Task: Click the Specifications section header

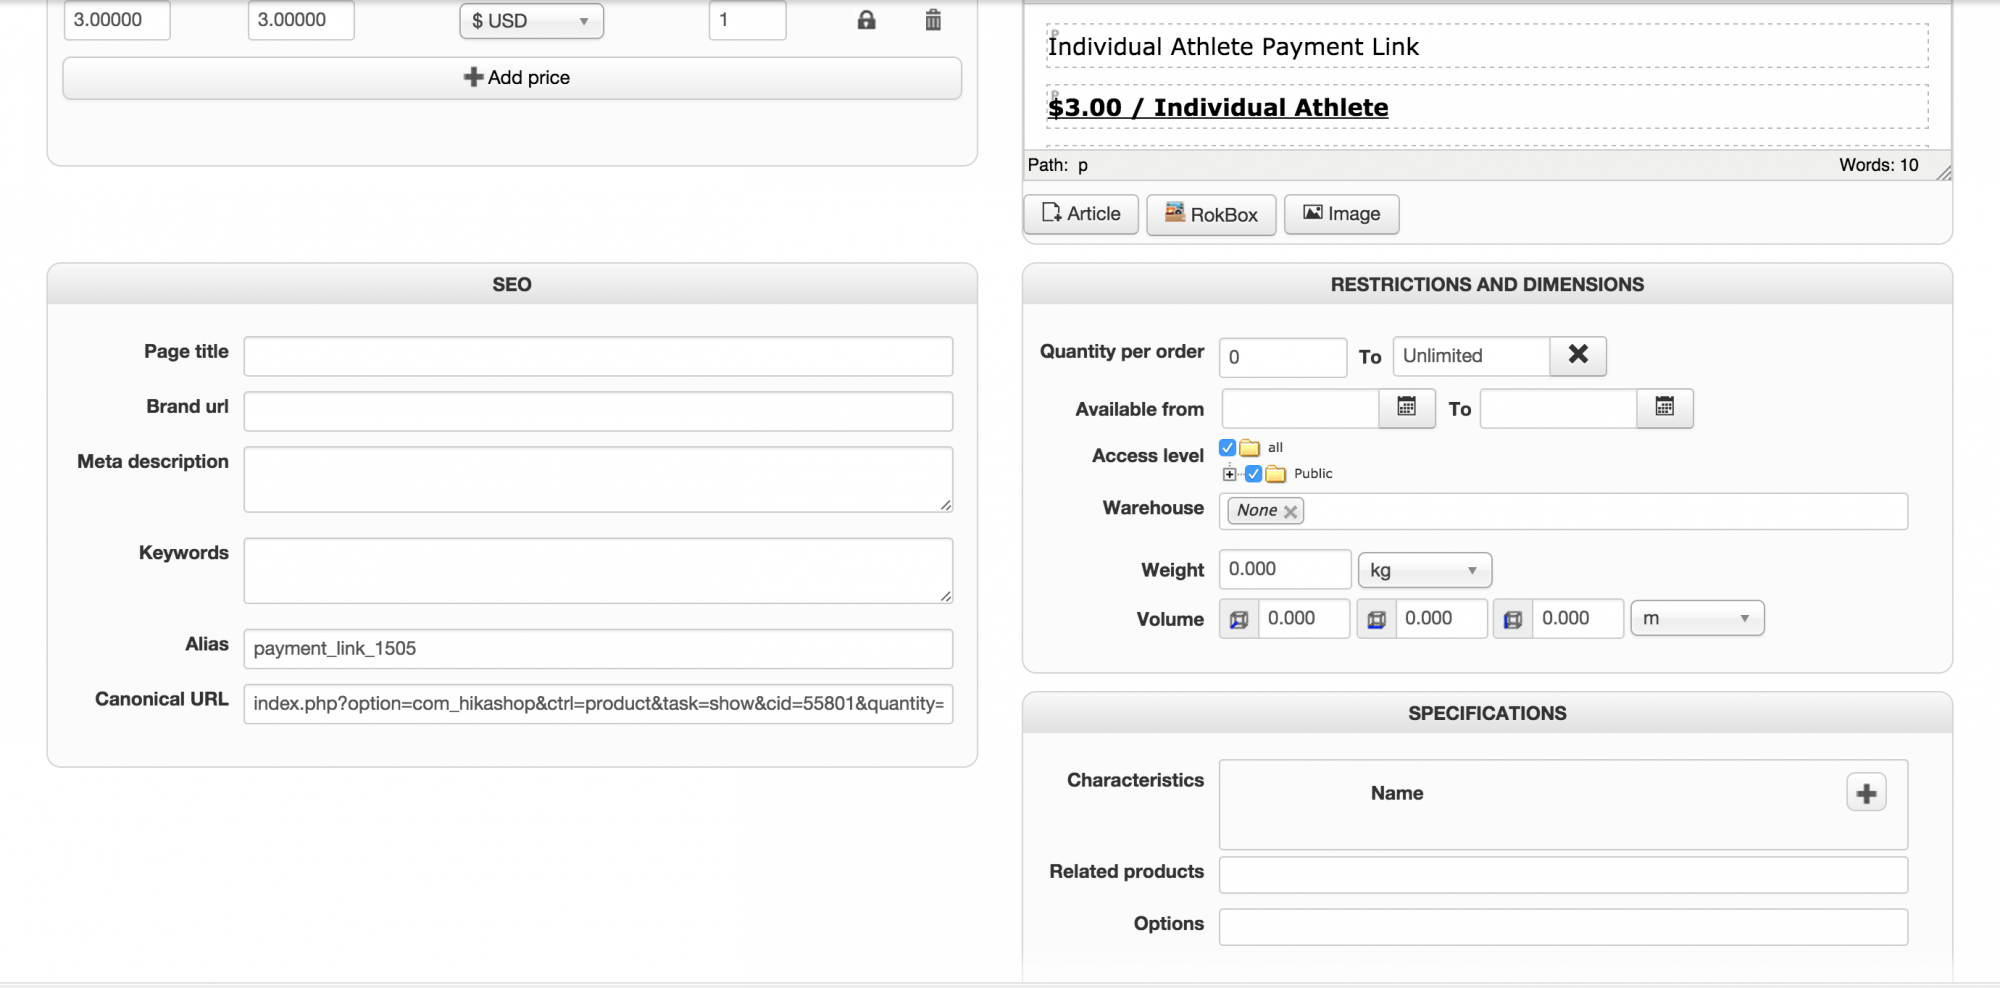Action: (1487, 714)
